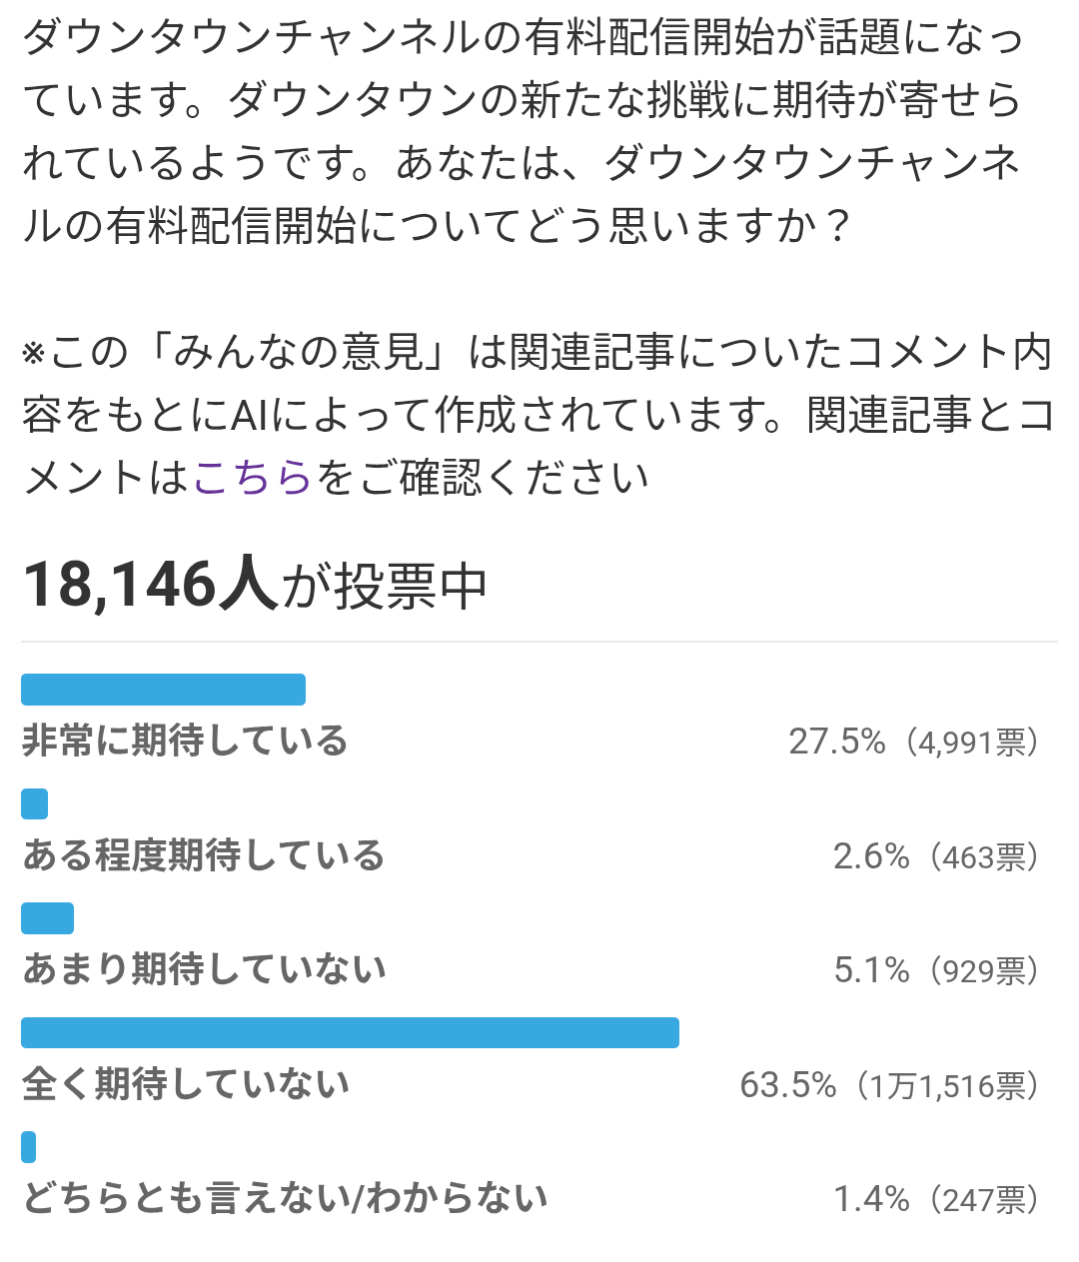1079x1262 pixels.
Task: Click the ダウンタウンチャンネル poll question text
Action: pyautogui.click(x=520, y=132)
